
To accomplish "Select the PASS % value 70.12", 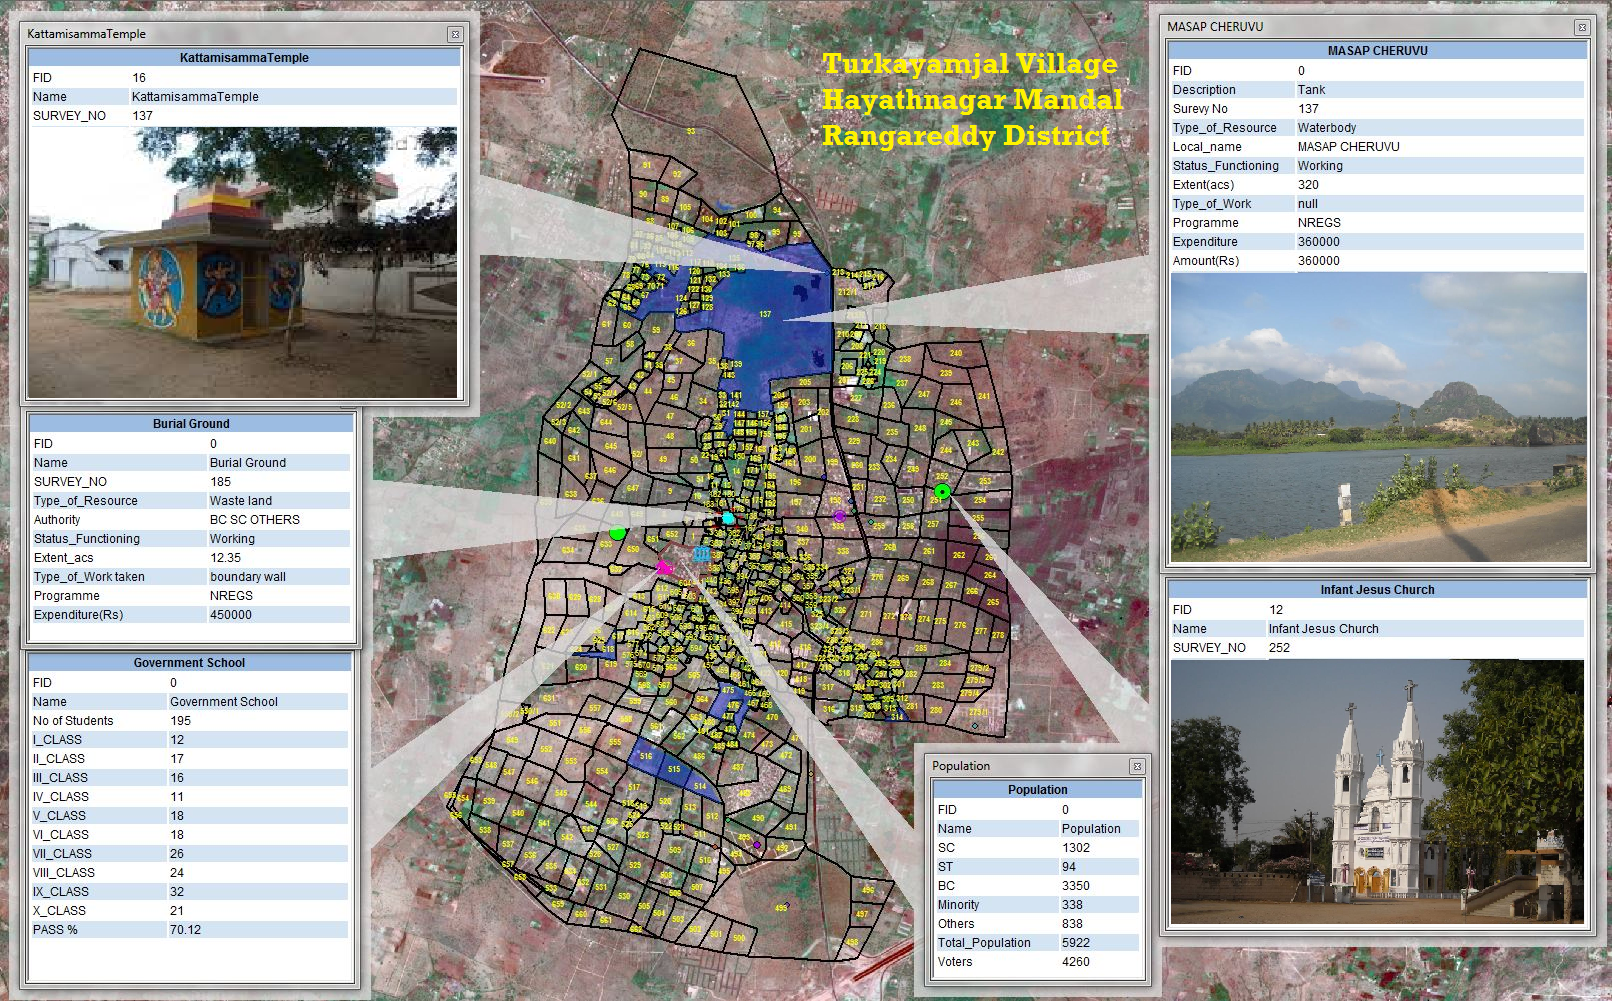I will (x=185, y=930).
